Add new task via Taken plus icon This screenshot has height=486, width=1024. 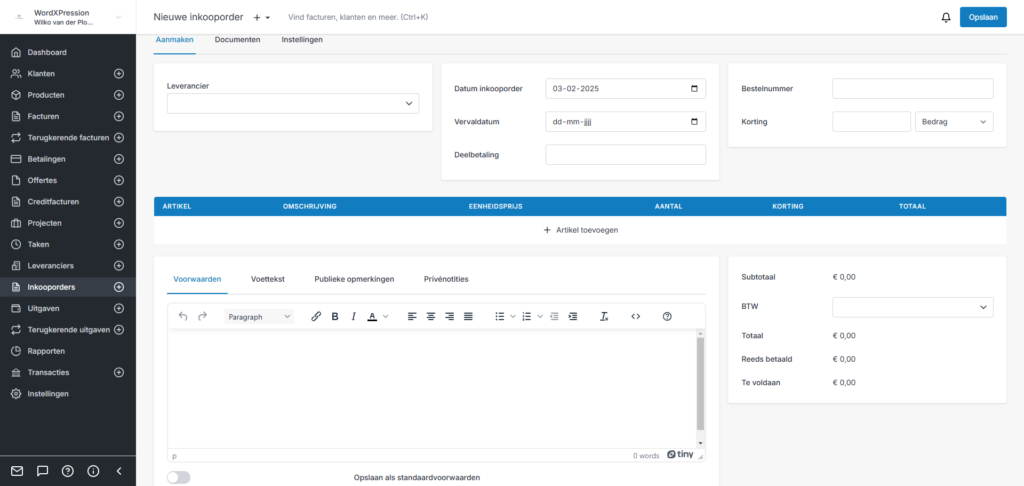[119, 244]
